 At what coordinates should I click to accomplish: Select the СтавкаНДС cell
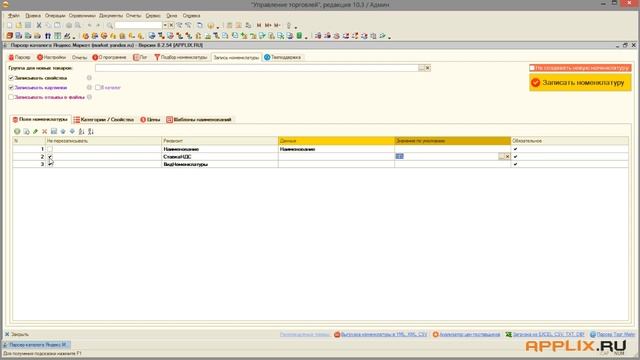(x=220, y=157)
